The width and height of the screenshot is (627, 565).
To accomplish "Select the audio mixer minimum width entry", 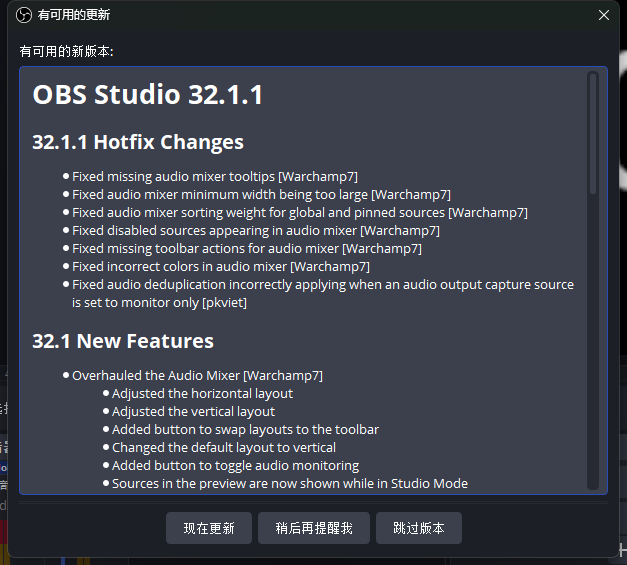I will click(261, 194).
